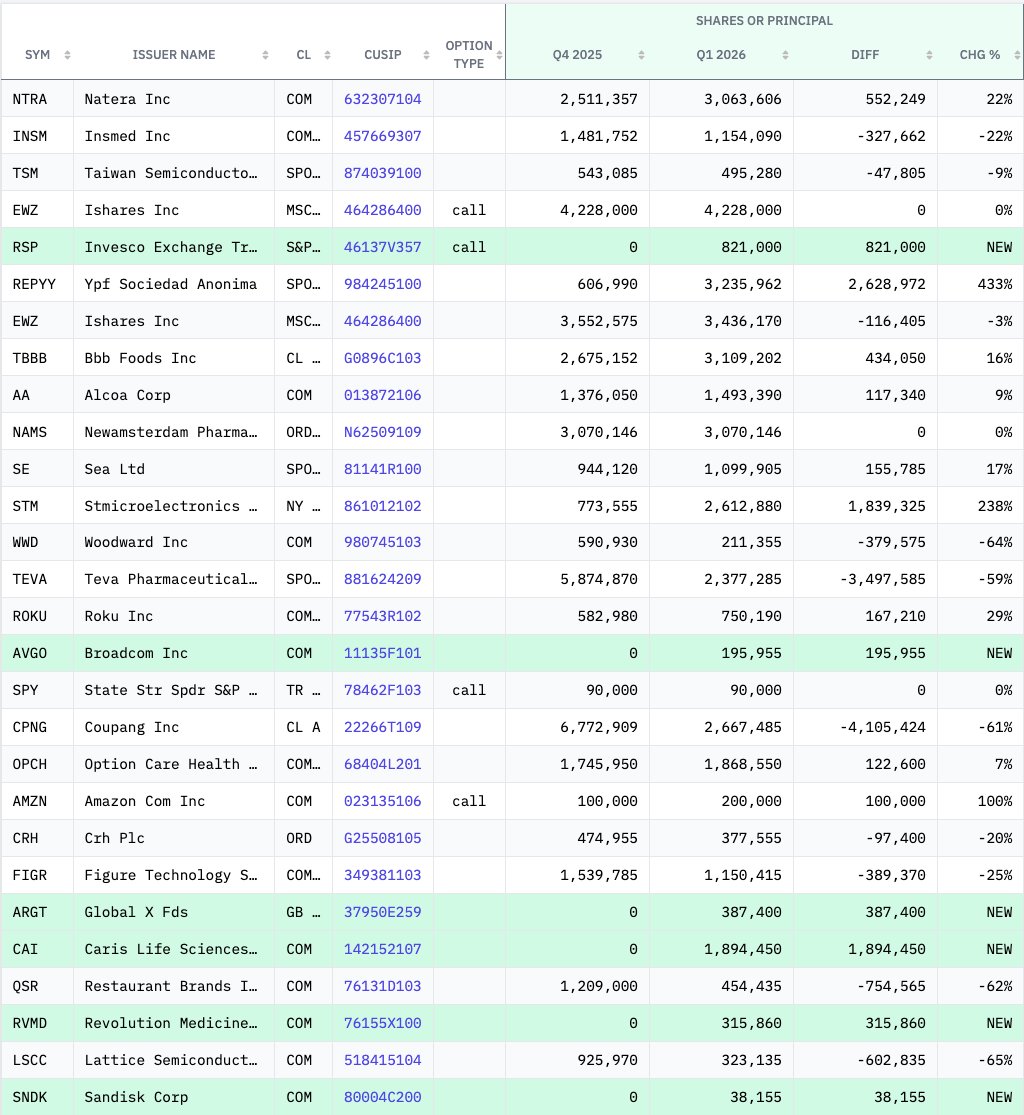Image resolution: width=1024 pixels, height=1115 pixels.
Task: Open Revolution Medicine CUSIP 76155X100
Action: pos(383,1023)
